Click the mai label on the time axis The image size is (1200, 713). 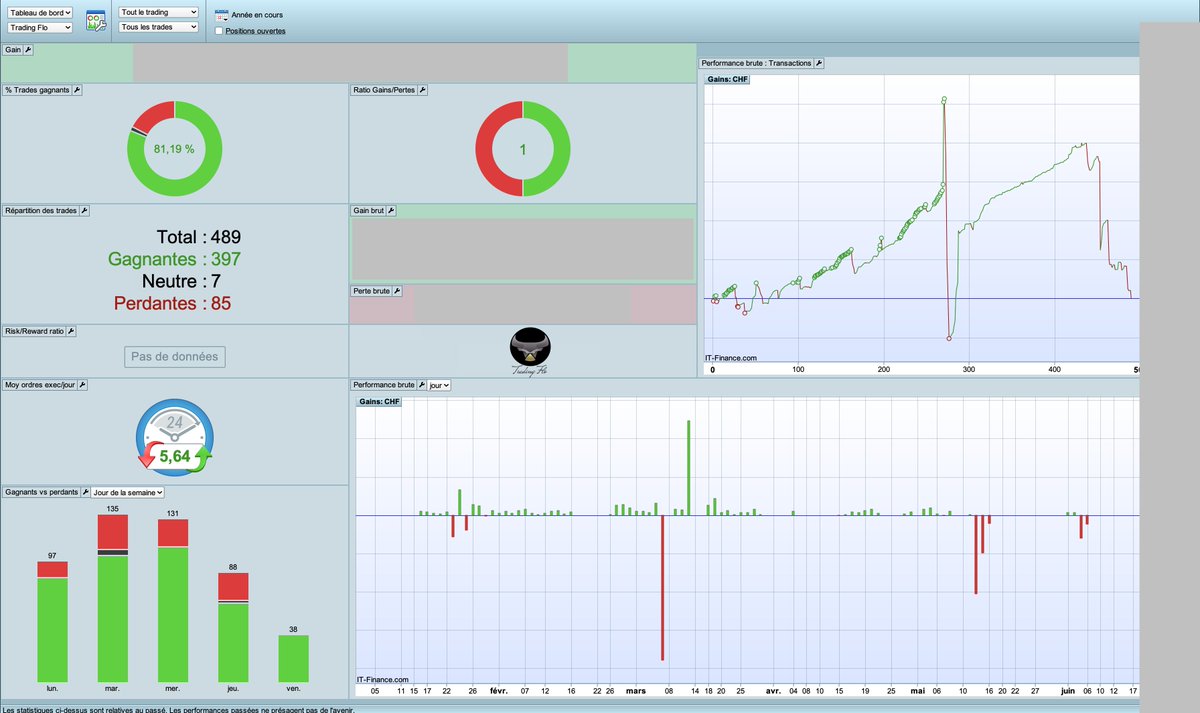coord(918,690)
